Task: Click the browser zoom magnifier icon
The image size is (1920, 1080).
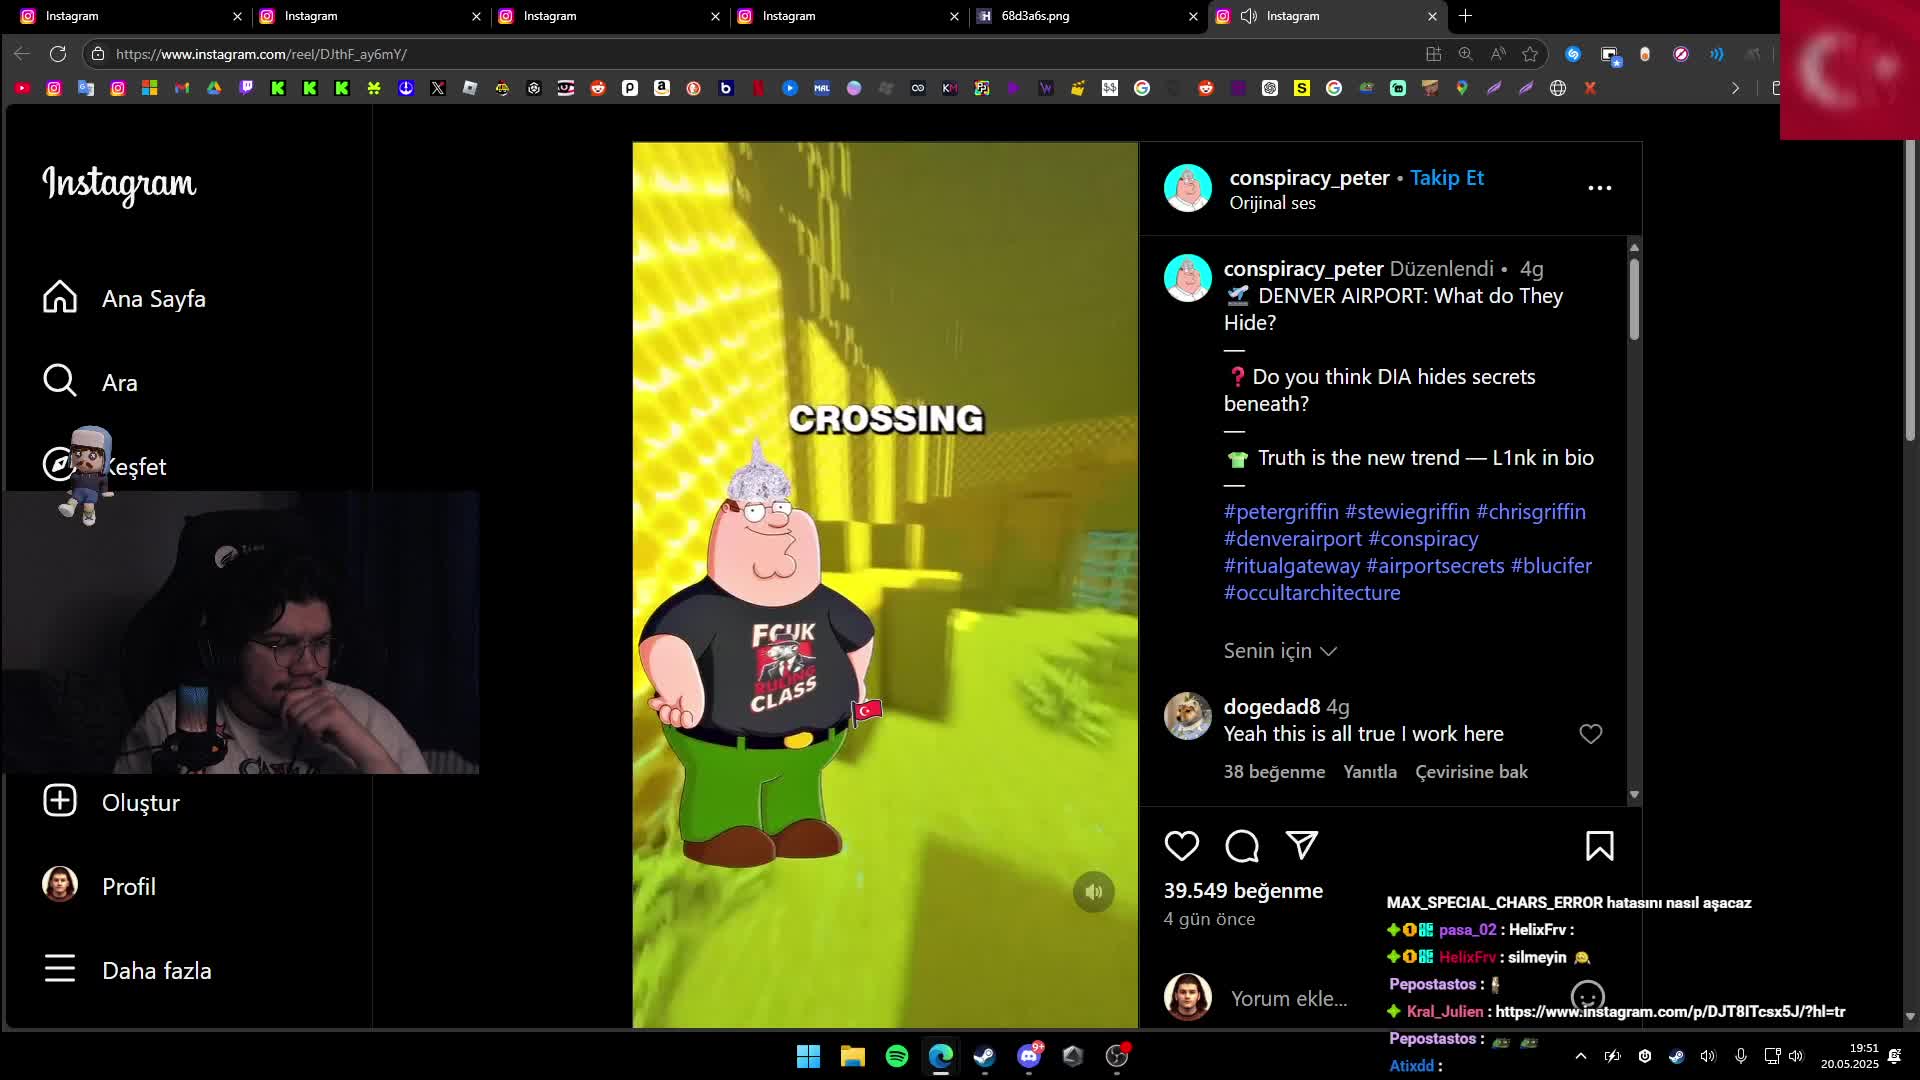Action: 1466,54
